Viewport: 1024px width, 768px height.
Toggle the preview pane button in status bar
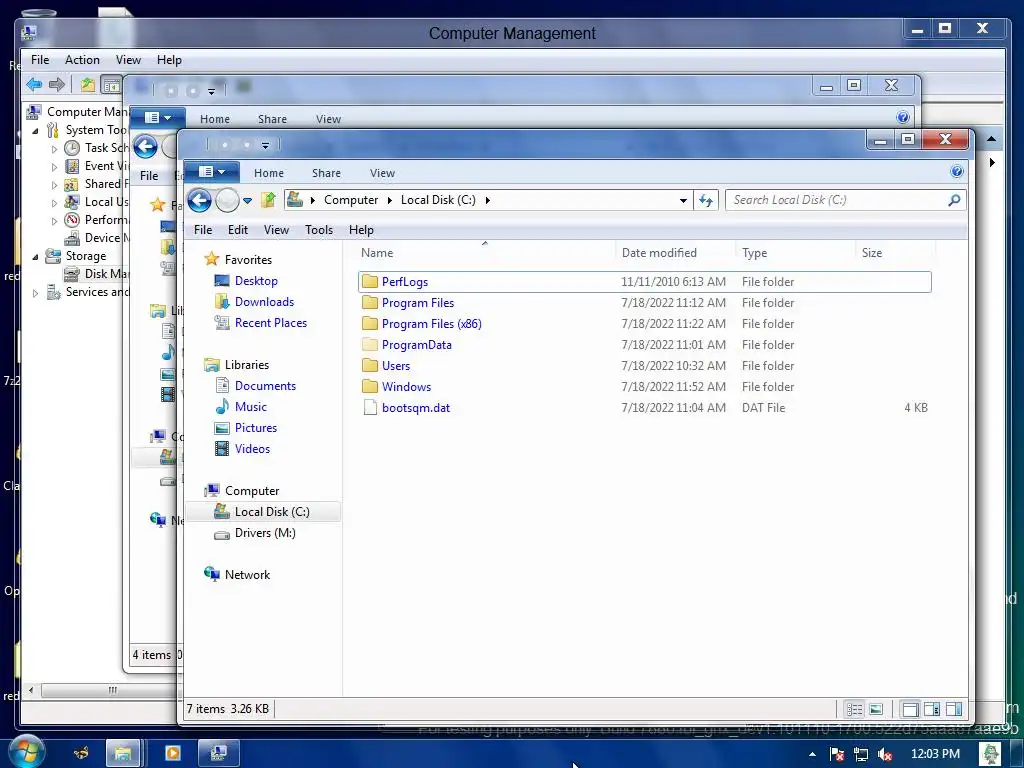(x=953, y=709)
